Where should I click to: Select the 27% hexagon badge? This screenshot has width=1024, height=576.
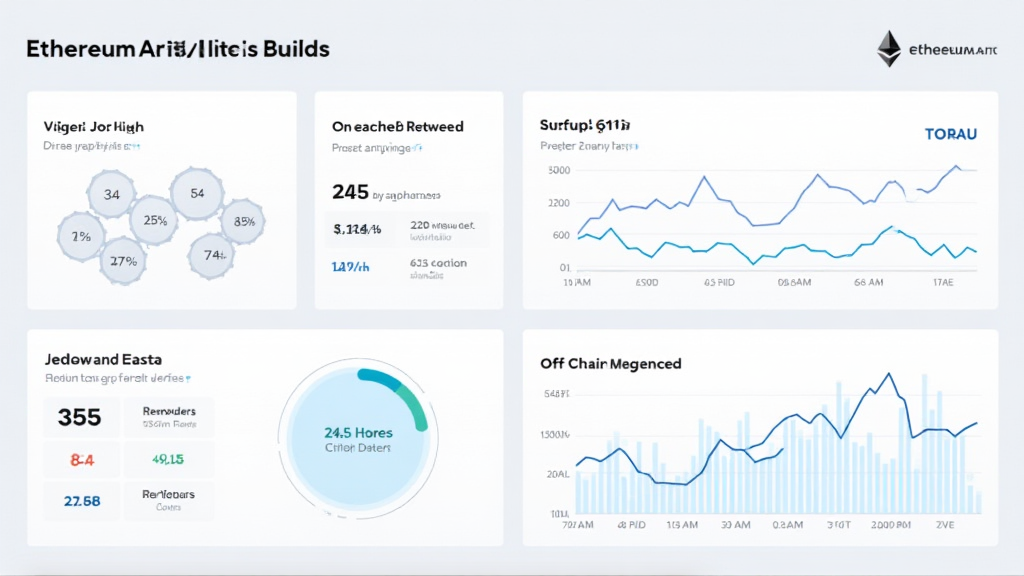coord(121,260)
